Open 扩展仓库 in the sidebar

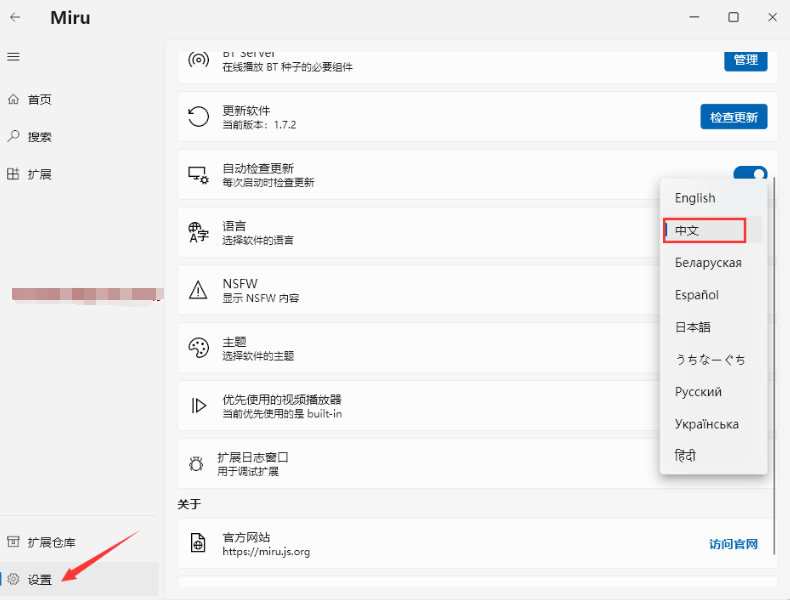click(x=51, y=542)
